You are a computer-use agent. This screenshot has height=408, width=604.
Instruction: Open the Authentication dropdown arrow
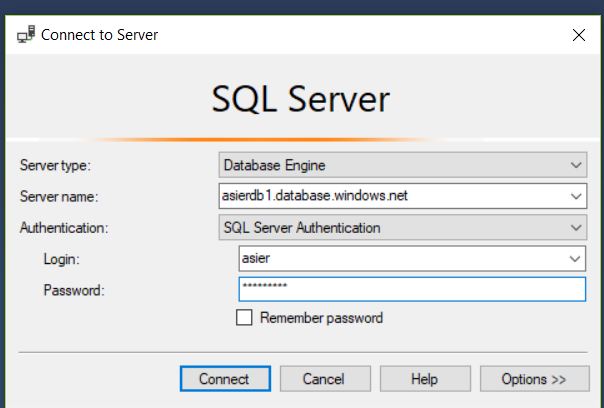pos(576,228)
